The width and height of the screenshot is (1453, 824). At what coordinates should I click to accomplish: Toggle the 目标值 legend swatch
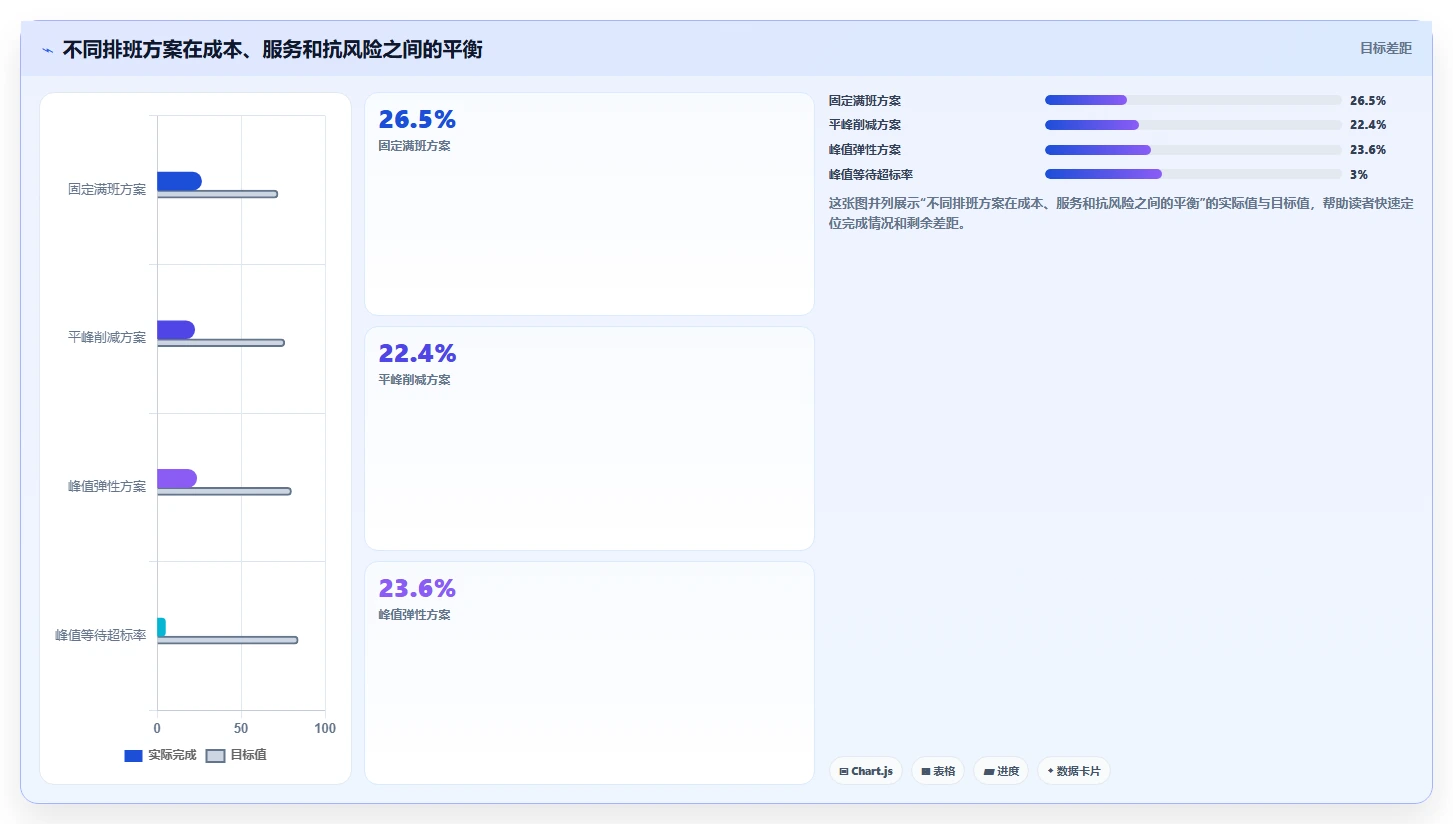click(x=215, y=756)
